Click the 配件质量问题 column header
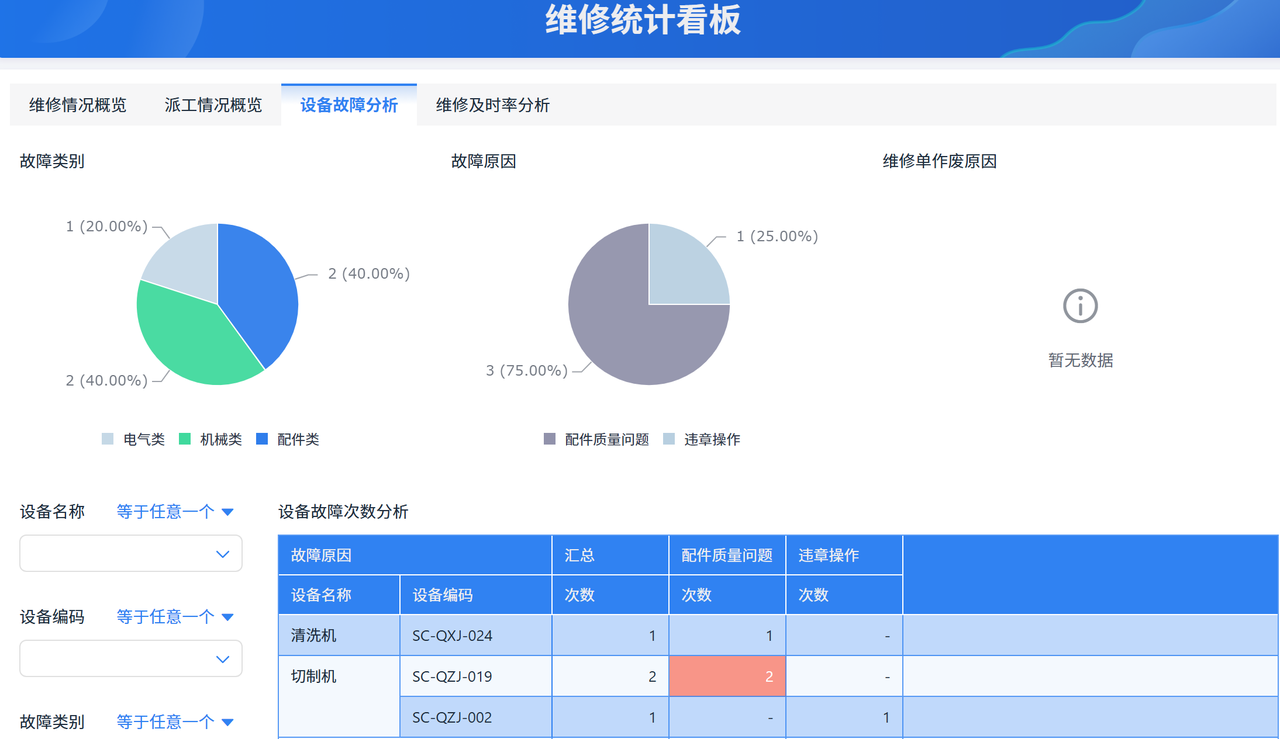Screen dimensions: 1280x739 click(727, 555)
